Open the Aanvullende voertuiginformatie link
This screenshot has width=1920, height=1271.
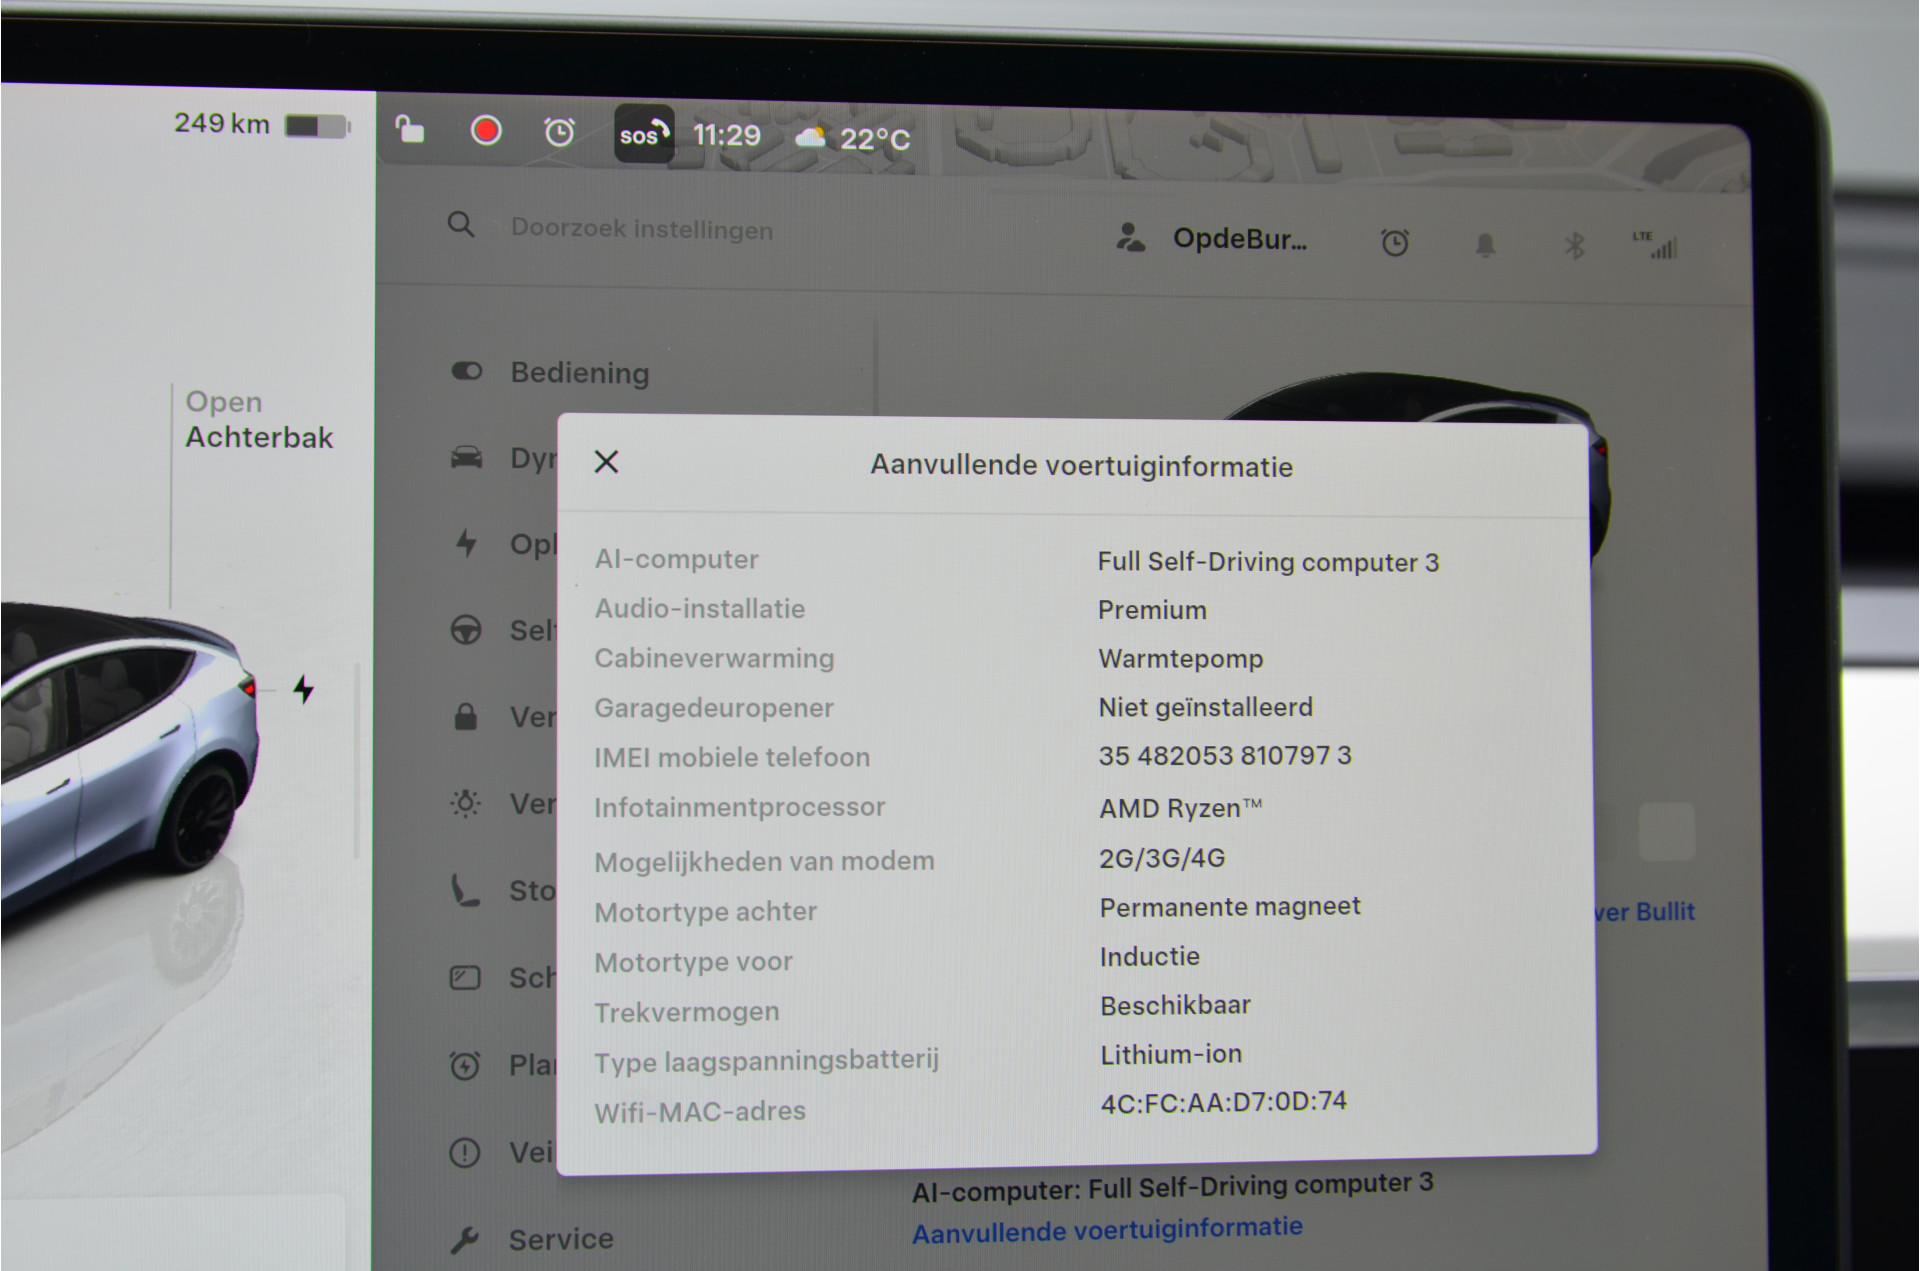tap(1107, 1230)
